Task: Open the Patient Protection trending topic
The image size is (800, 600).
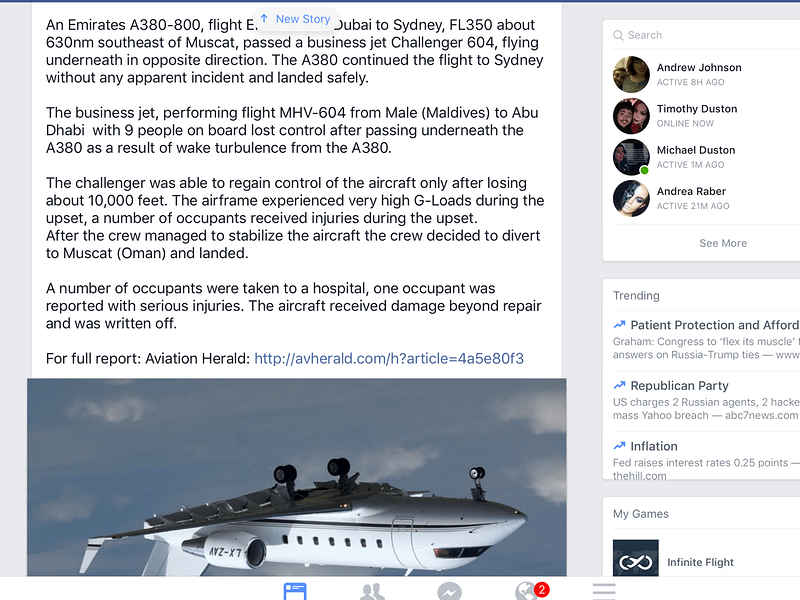Action: tap(706, 339)
